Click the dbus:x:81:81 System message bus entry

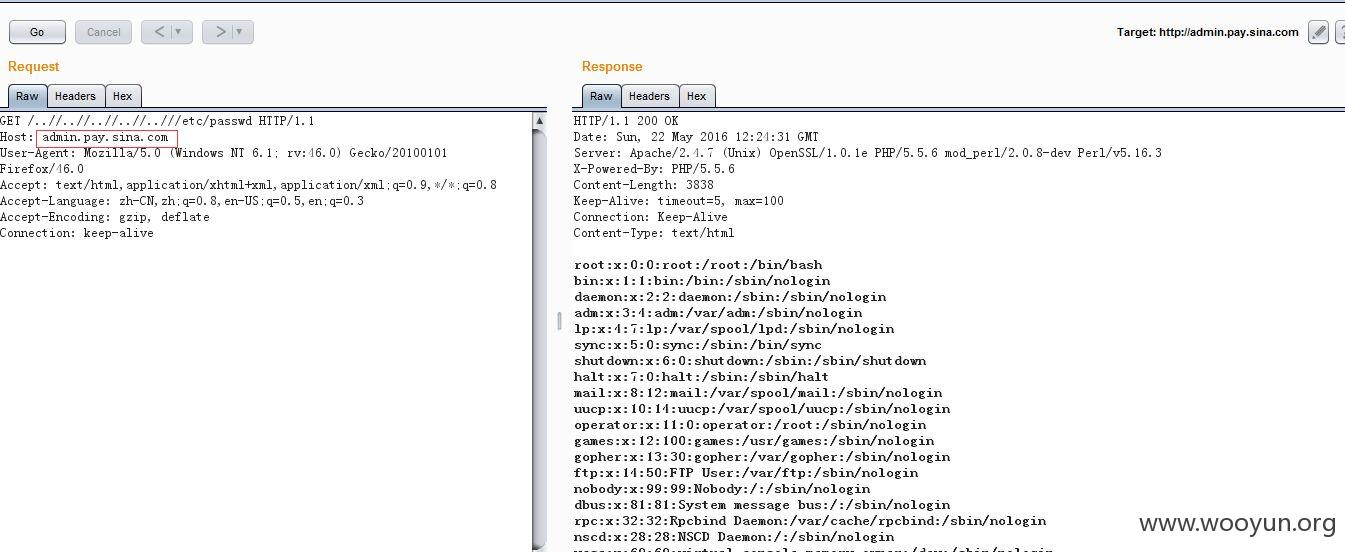coord(762,505)
